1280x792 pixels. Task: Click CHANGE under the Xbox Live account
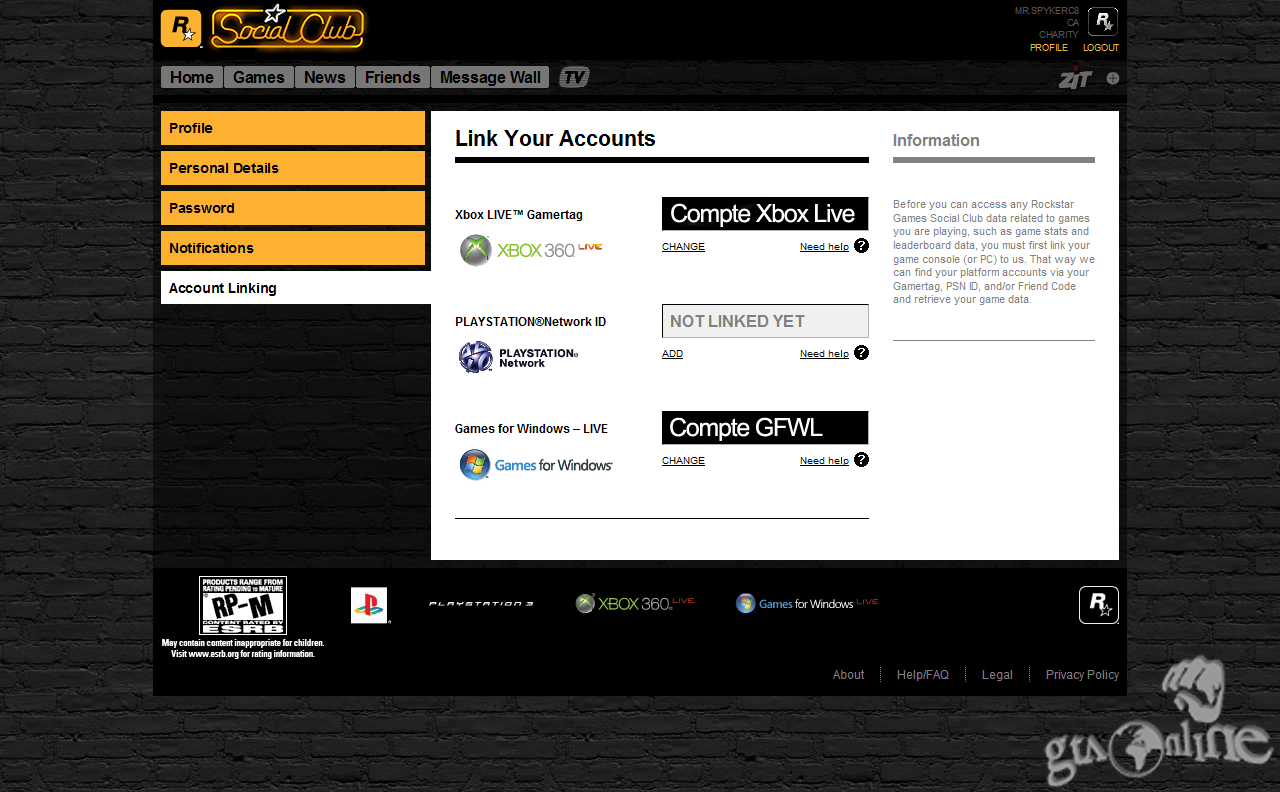coord(683,247)
